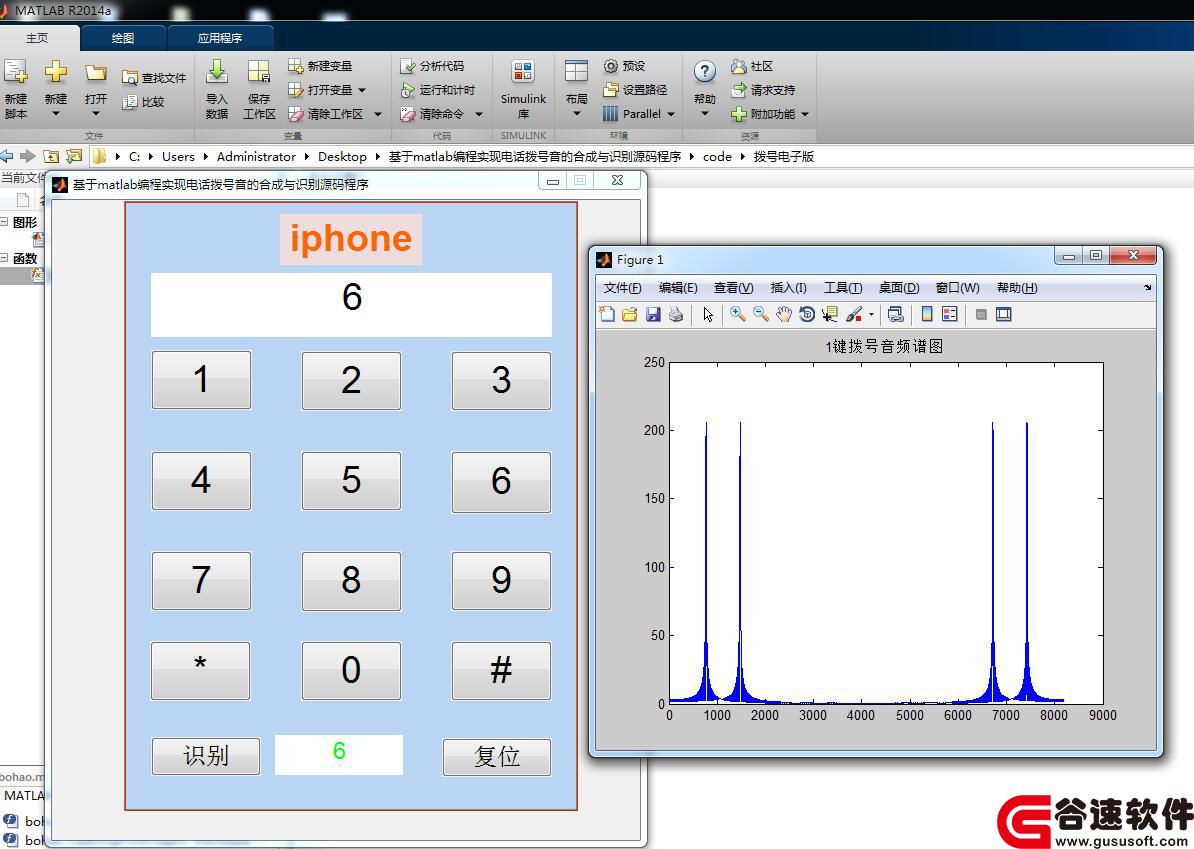The height and width of the screenshot is (849, 1194).
Task: Select the Edit Plot arrow tool in Figure 1
Action: [708, 314]
